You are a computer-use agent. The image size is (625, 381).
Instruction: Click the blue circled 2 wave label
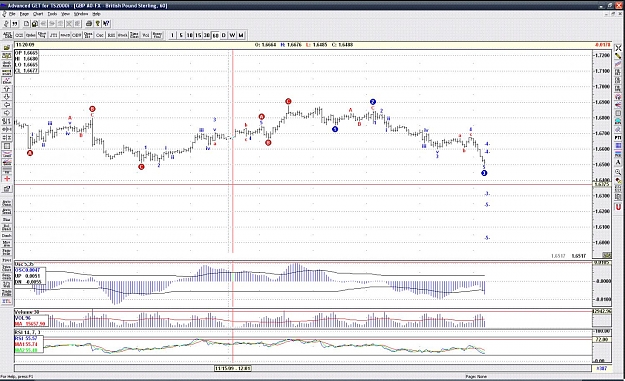click(373, 102)
